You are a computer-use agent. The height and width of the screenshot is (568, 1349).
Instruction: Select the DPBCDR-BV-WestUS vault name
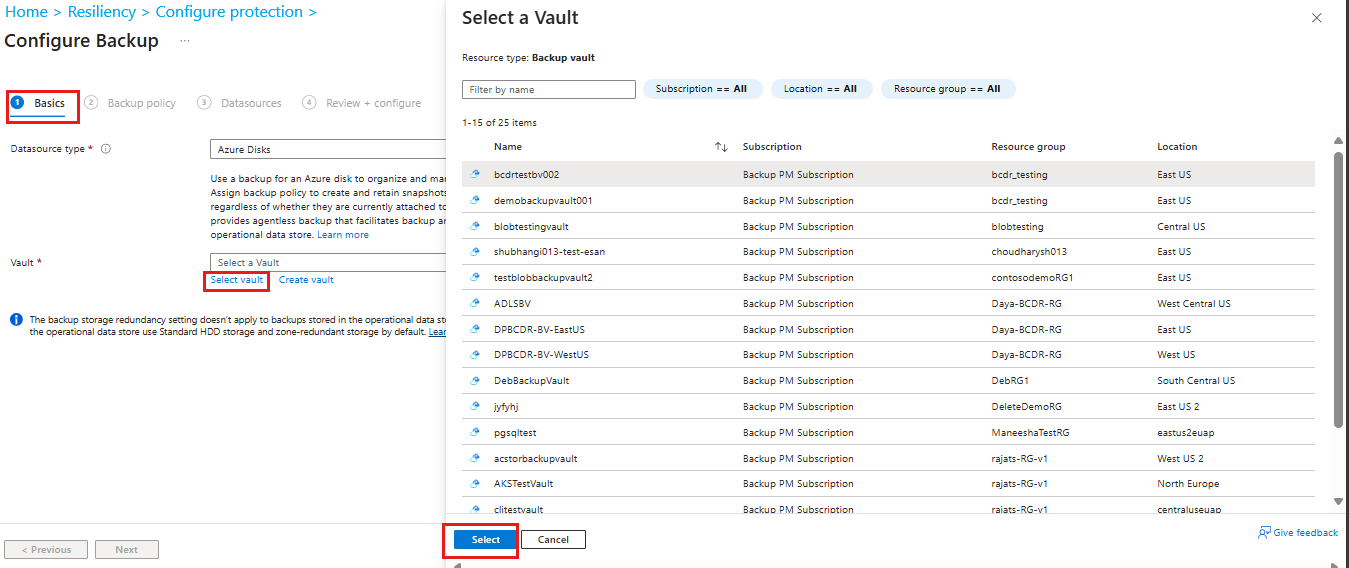pyautogui.click(x=541, y=355)
